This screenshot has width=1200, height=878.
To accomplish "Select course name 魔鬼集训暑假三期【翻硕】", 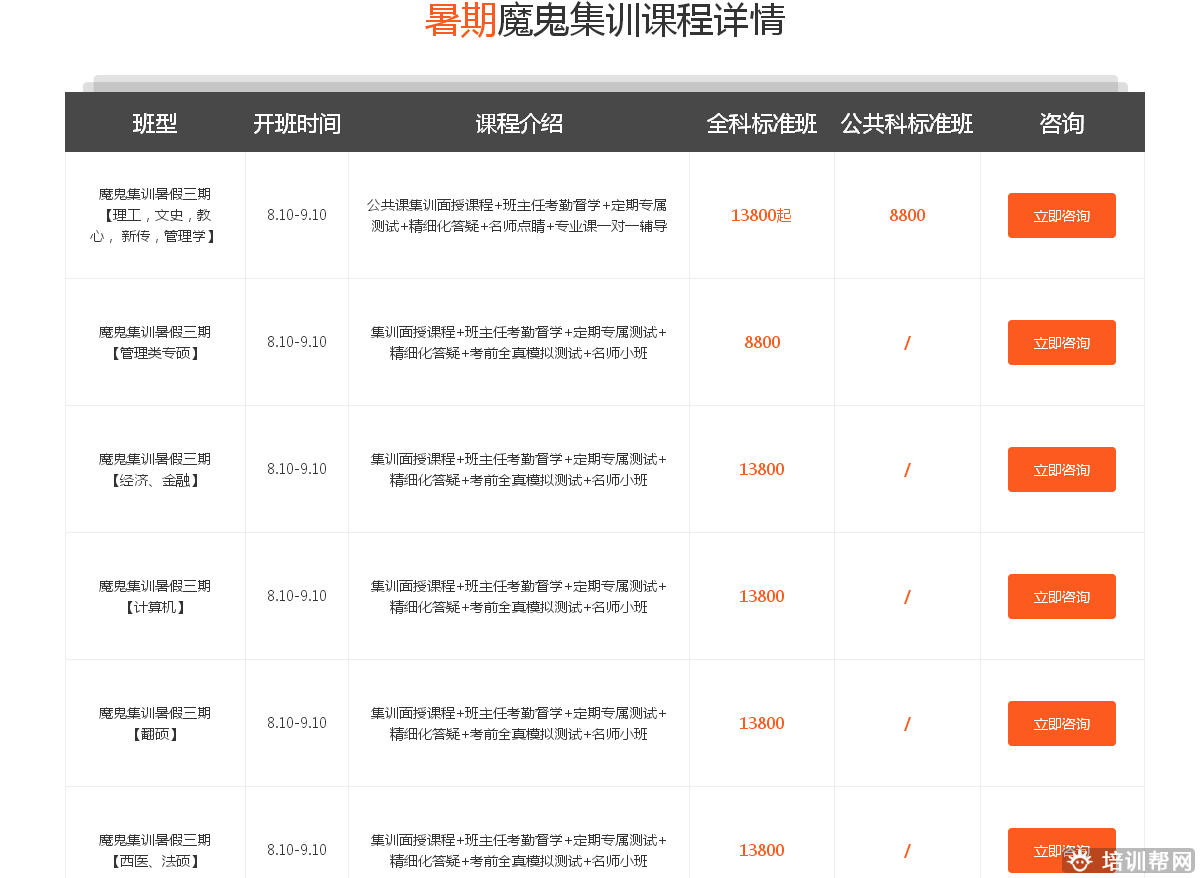I will [155, 723].
